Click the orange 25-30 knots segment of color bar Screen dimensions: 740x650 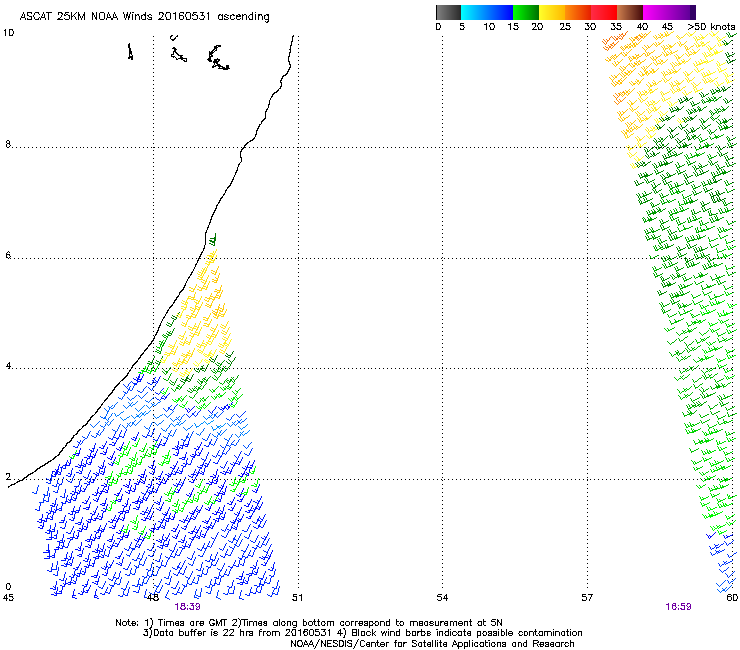coord(578,12)
